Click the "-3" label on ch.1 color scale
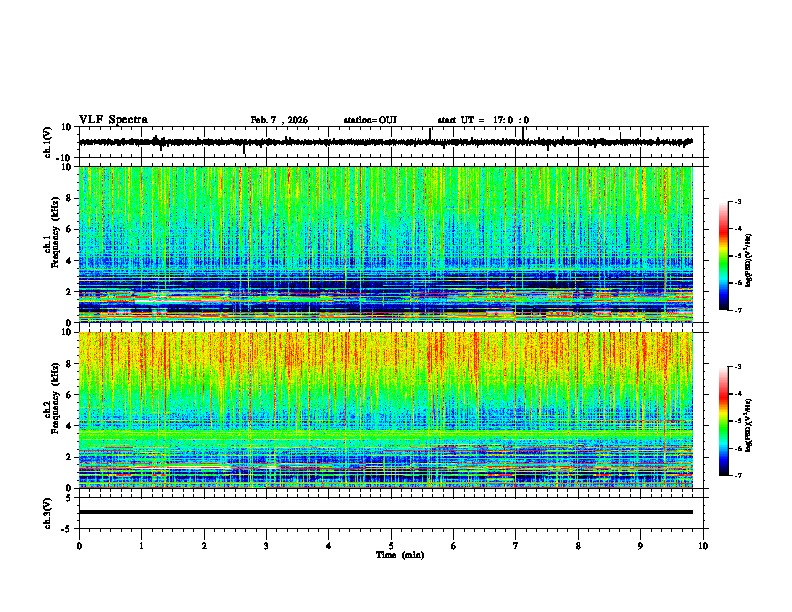 point(738,202)
